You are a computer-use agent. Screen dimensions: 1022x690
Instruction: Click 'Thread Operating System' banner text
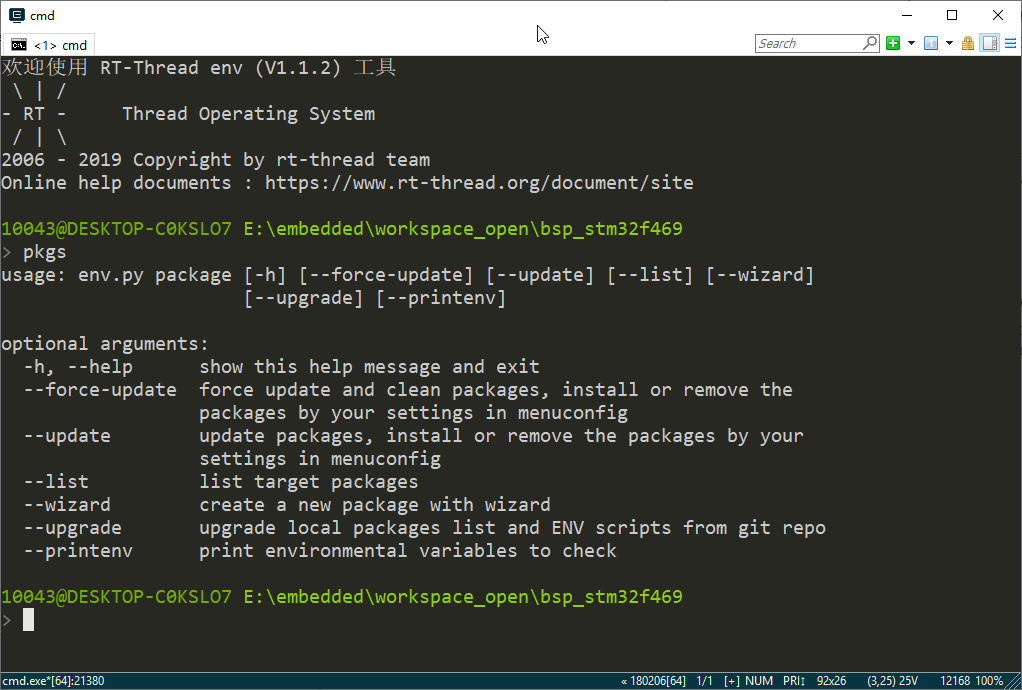click(248, 114)
